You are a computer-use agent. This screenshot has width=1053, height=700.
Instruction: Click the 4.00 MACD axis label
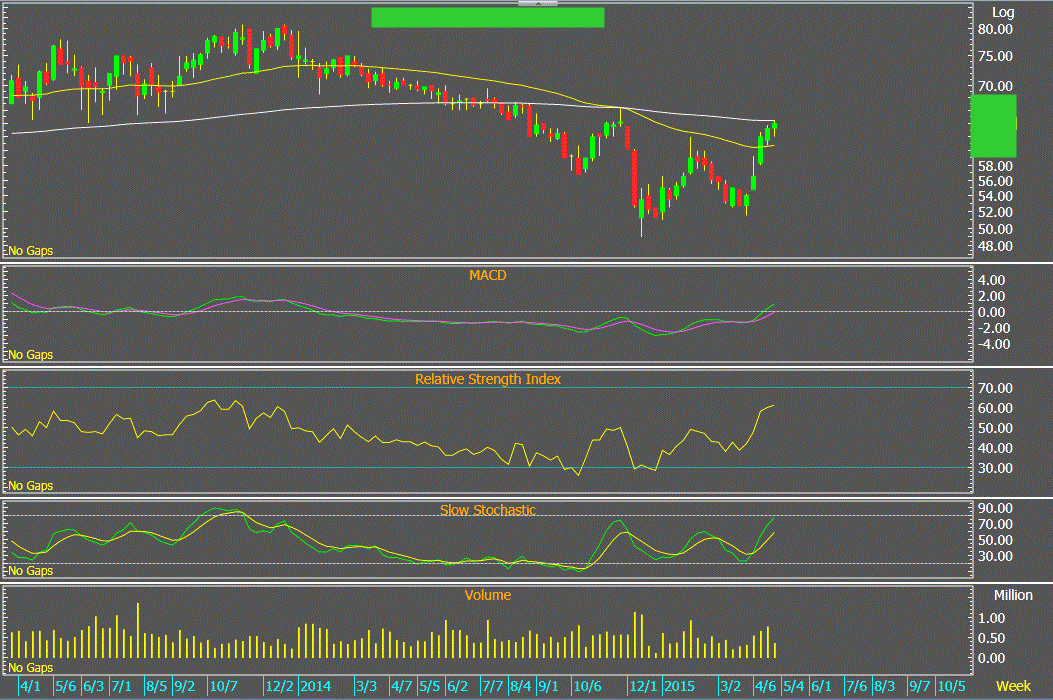[991, 280]
